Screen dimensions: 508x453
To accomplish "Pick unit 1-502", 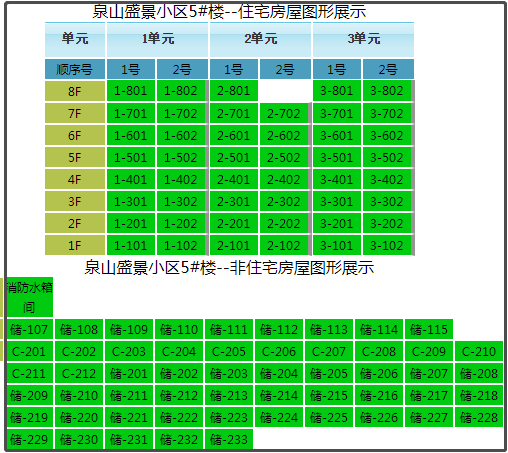I will (x=181, y=158).
